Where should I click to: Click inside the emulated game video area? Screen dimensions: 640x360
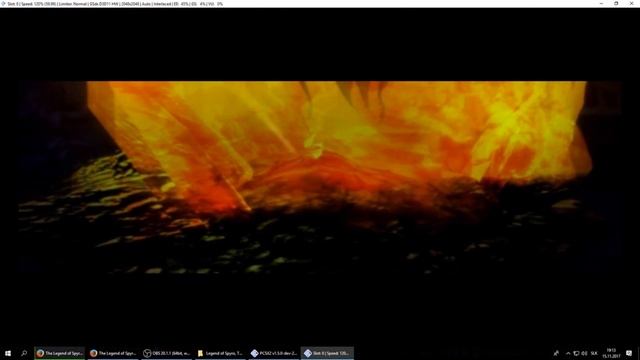point(320,177)
